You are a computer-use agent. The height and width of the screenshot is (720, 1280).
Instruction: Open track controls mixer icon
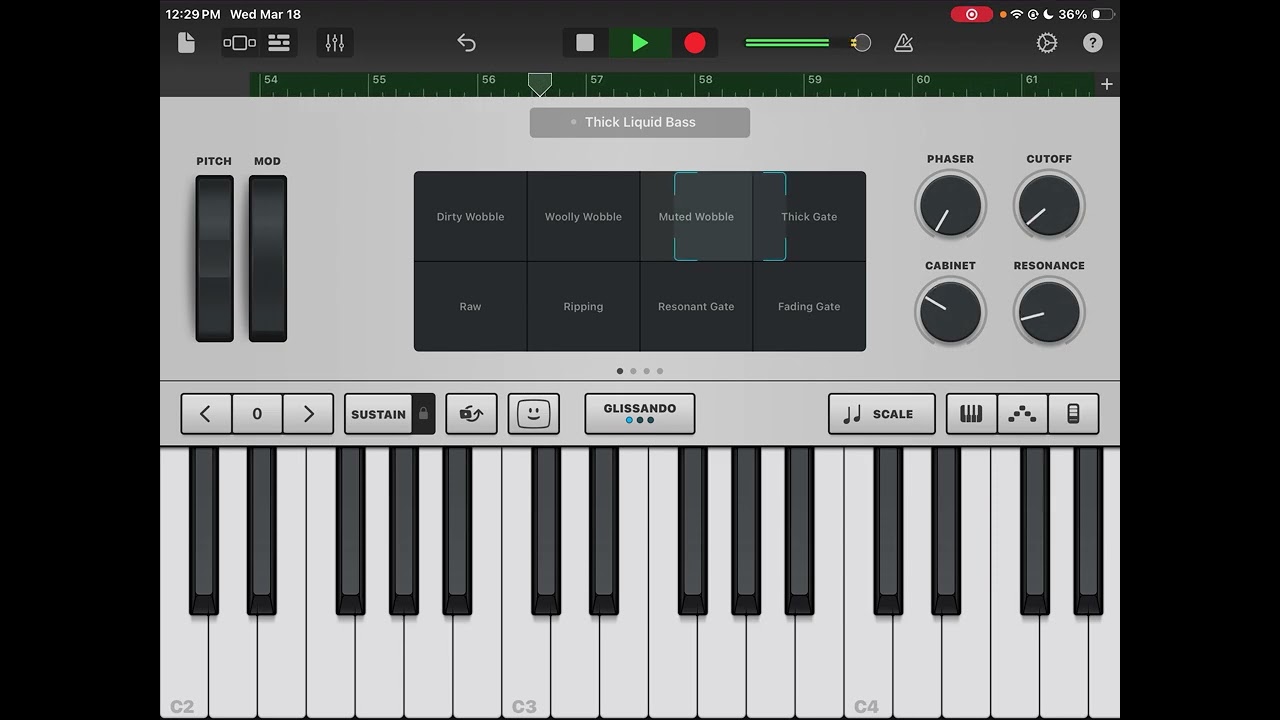(335, 43)
